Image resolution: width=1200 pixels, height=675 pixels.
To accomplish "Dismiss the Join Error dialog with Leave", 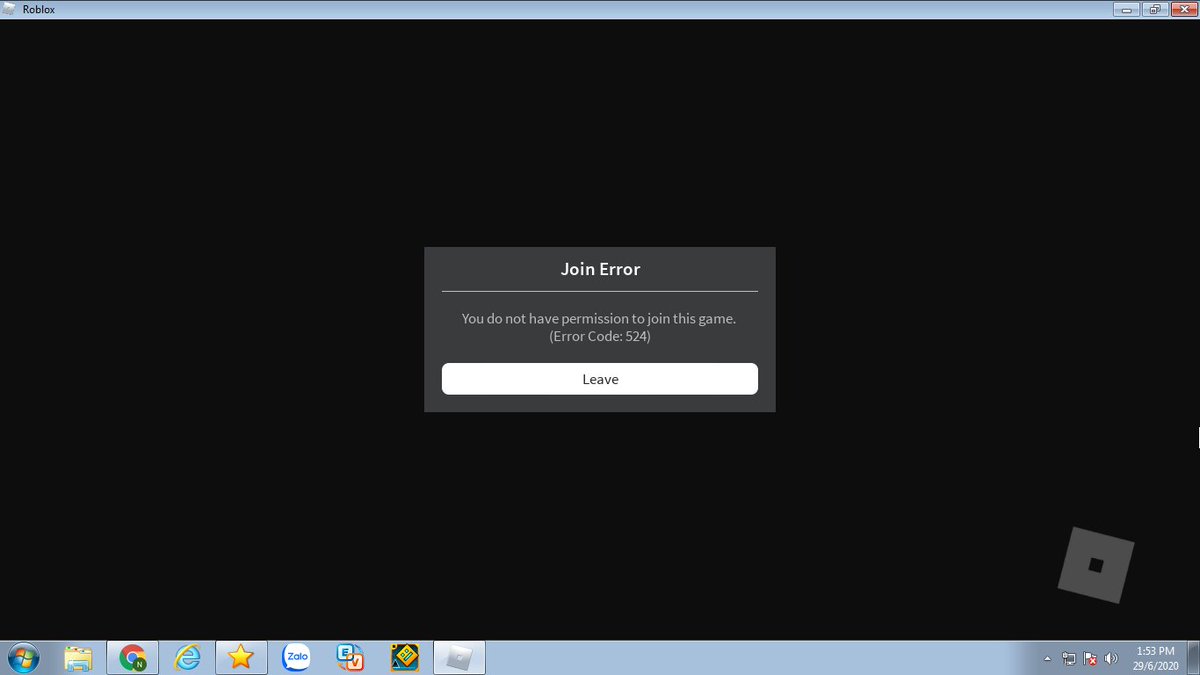I will [x=600, y=379].
